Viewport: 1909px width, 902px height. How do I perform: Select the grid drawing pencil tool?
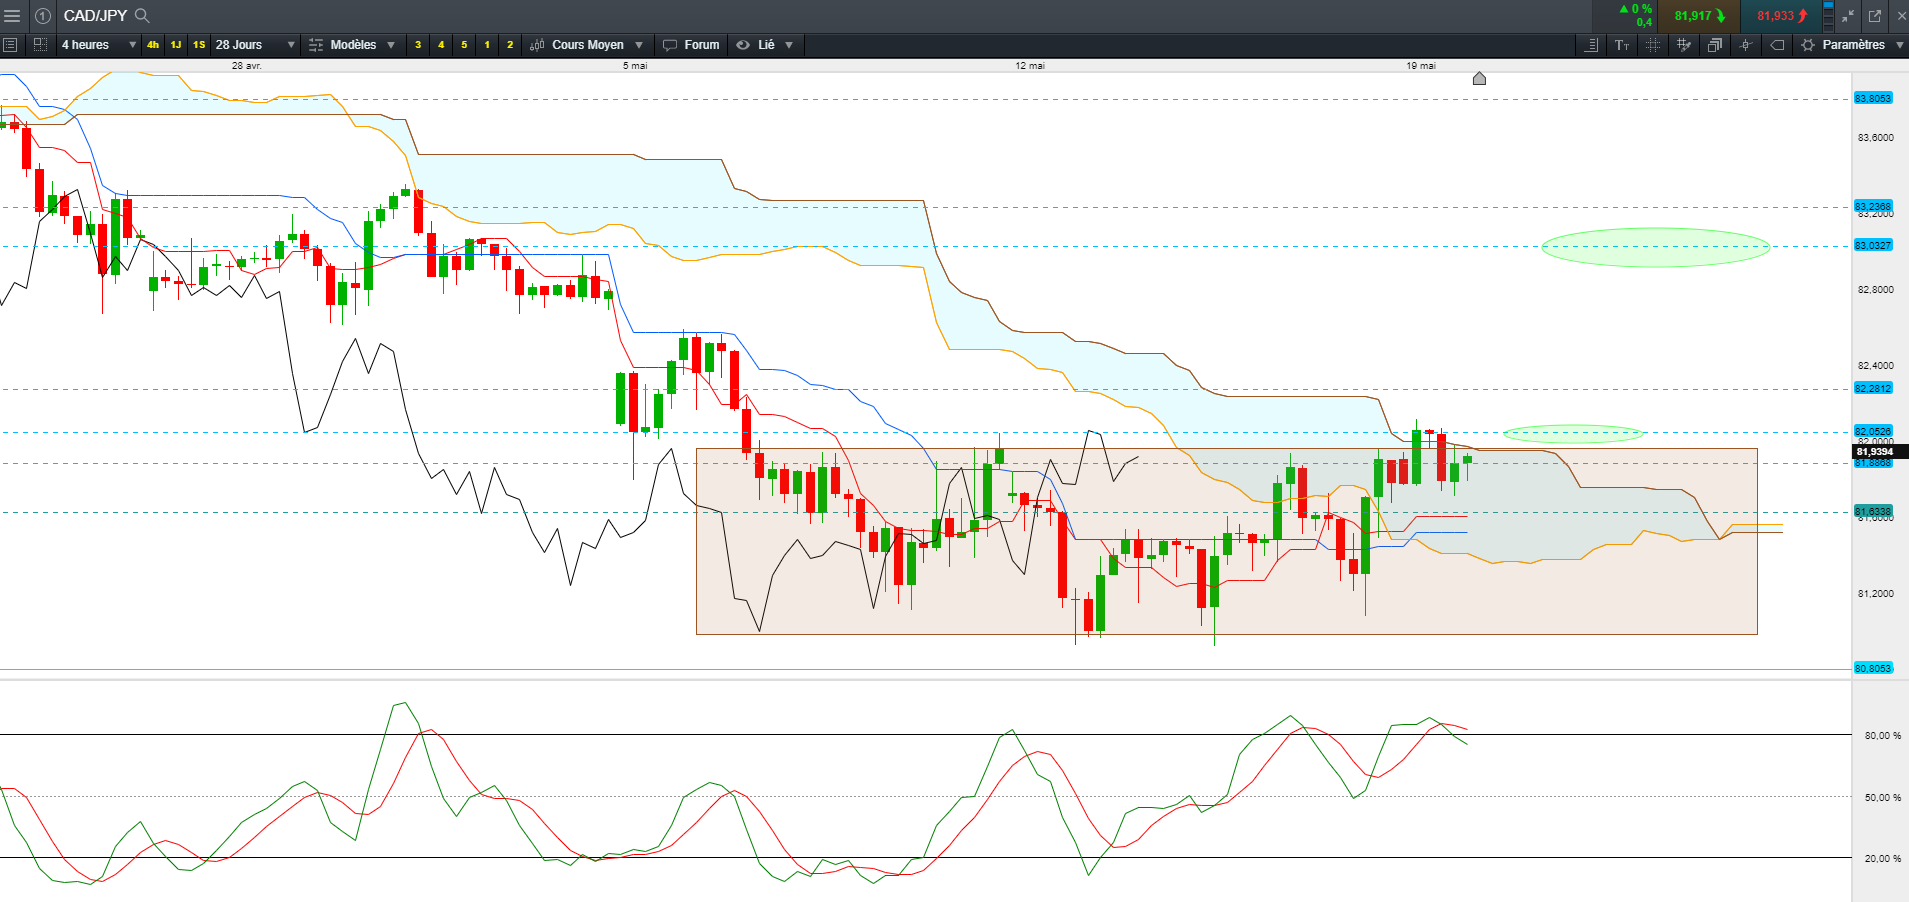1684,45
